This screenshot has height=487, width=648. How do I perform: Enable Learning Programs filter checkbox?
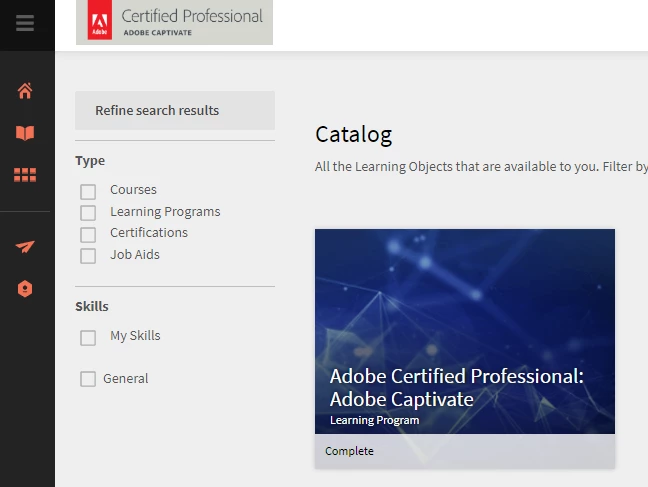pos(88,213)
